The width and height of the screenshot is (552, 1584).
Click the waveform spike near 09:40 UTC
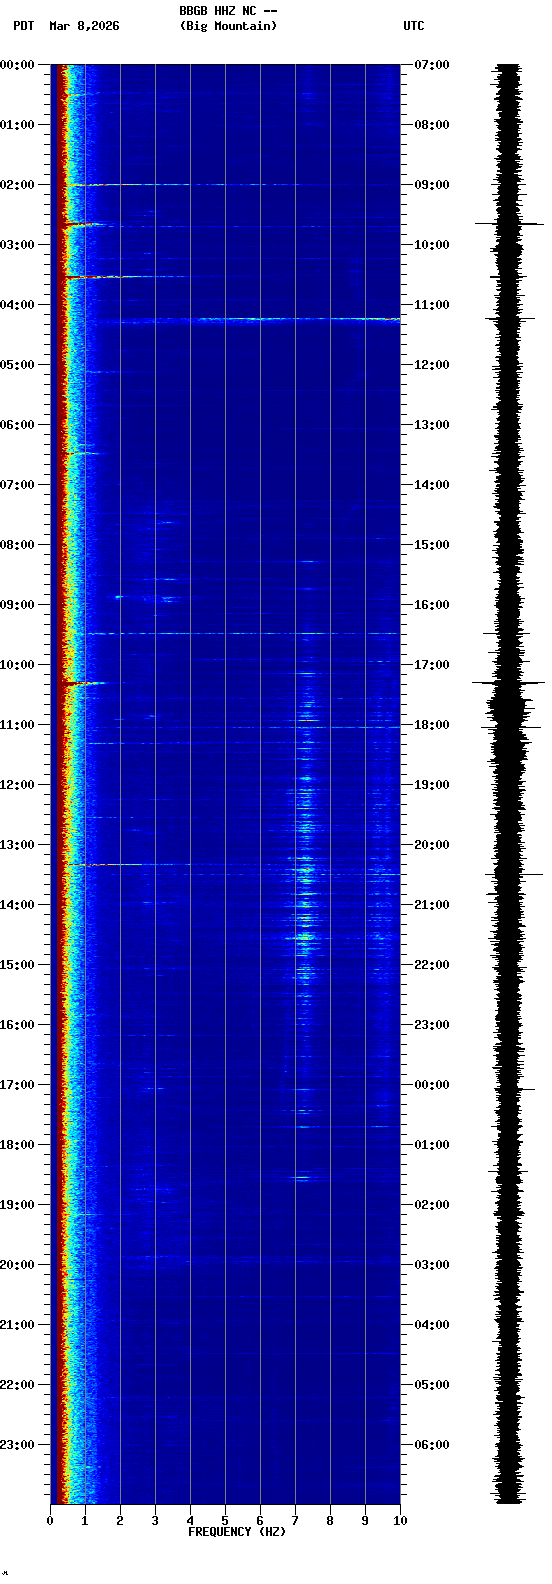click(x=509, y=224)
